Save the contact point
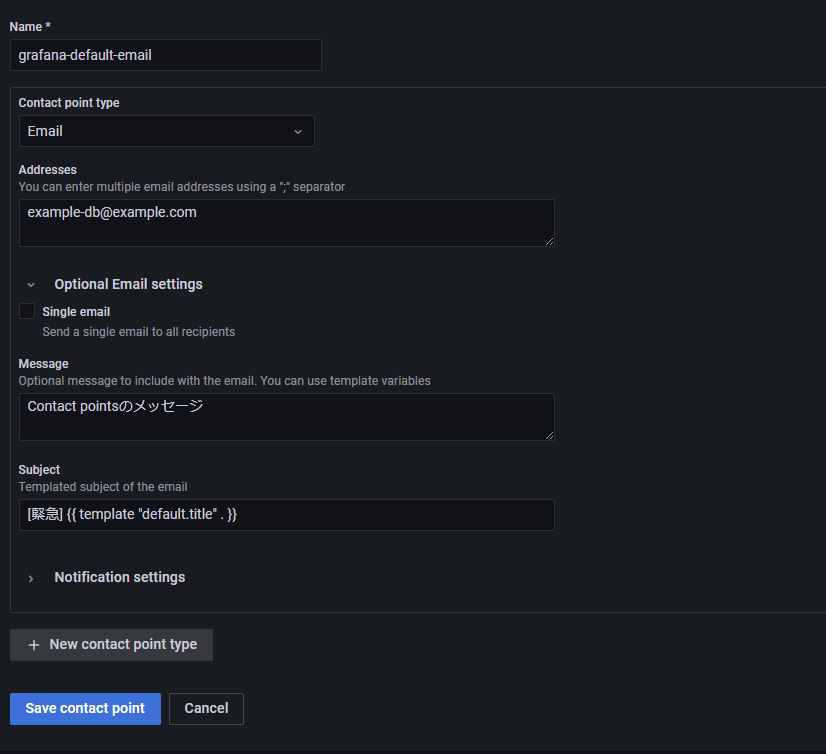Image resolution: width=826 pixels, height=754 pixels. (85, 709)
